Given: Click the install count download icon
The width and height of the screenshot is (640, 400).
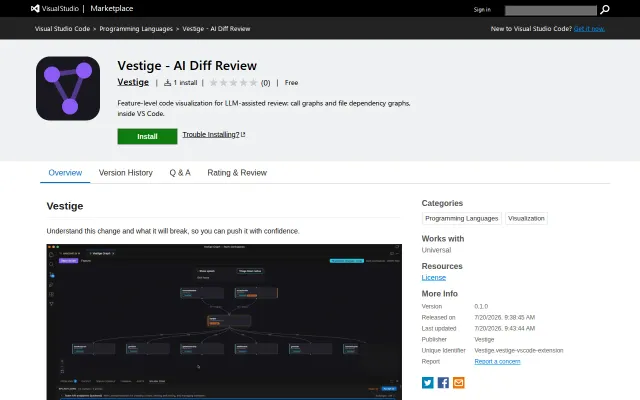Looking at the screenshot, I should (x=167, y=83).
